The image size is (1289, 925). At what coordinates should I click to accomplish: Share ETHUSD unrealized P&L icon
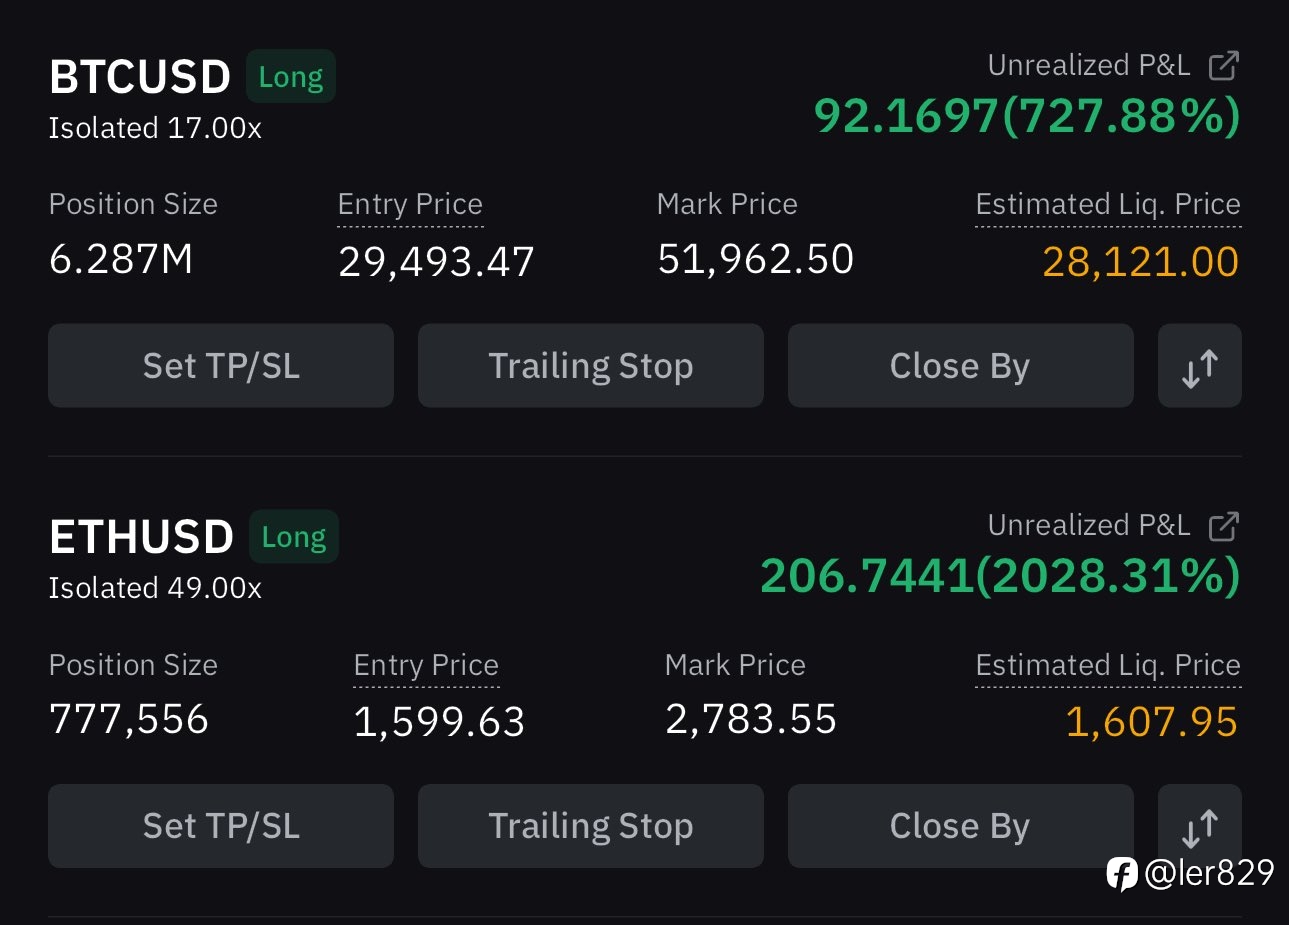(x=1223, y=526)
